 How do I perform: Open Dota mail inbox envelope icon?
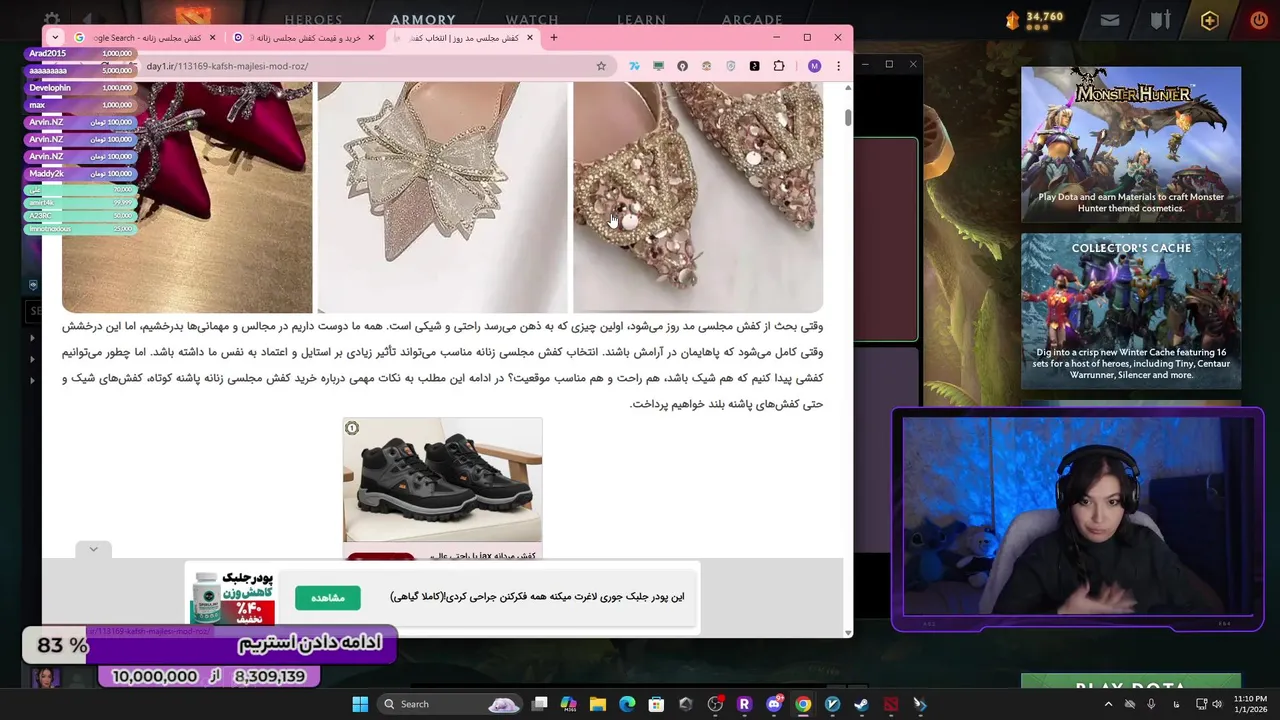click(x=1110, y=20)
